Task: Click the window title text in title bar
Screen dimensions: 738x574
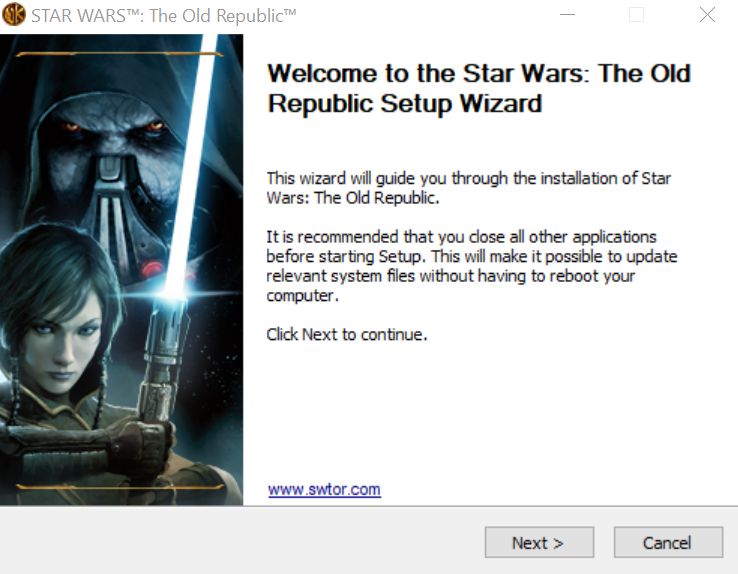Action: [164, 16]
